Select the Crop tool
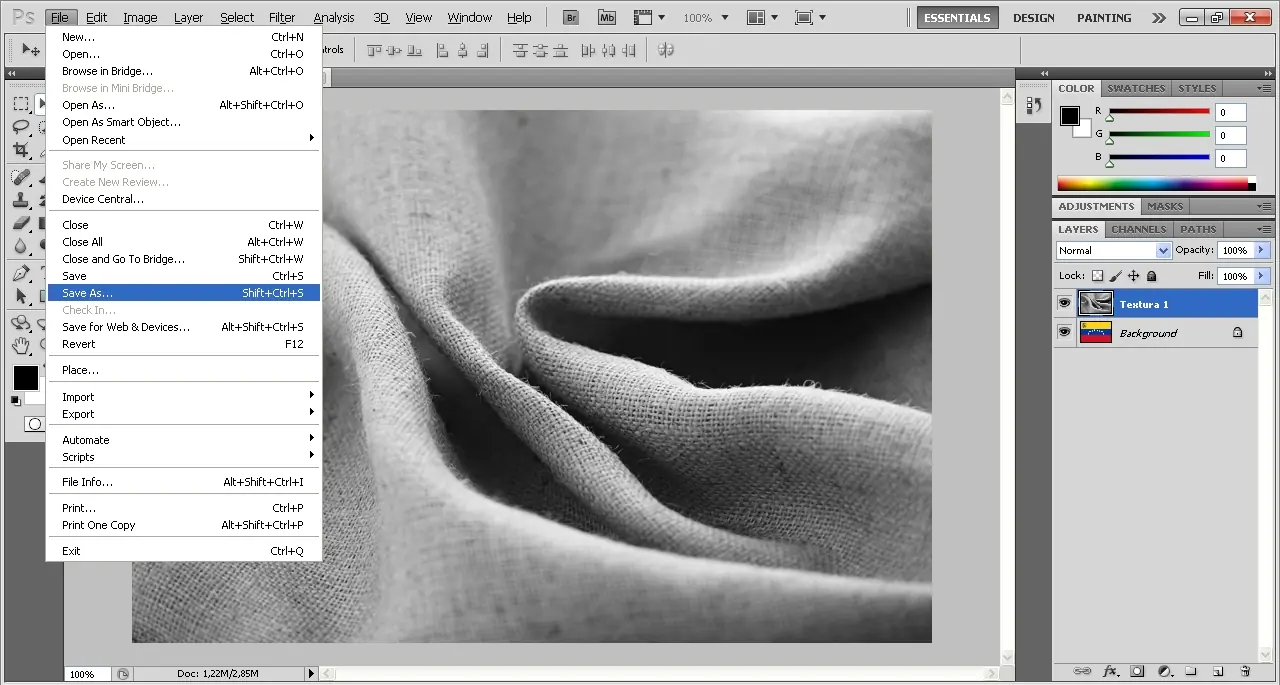This screenshot has height=685, width=1280. 20,150
